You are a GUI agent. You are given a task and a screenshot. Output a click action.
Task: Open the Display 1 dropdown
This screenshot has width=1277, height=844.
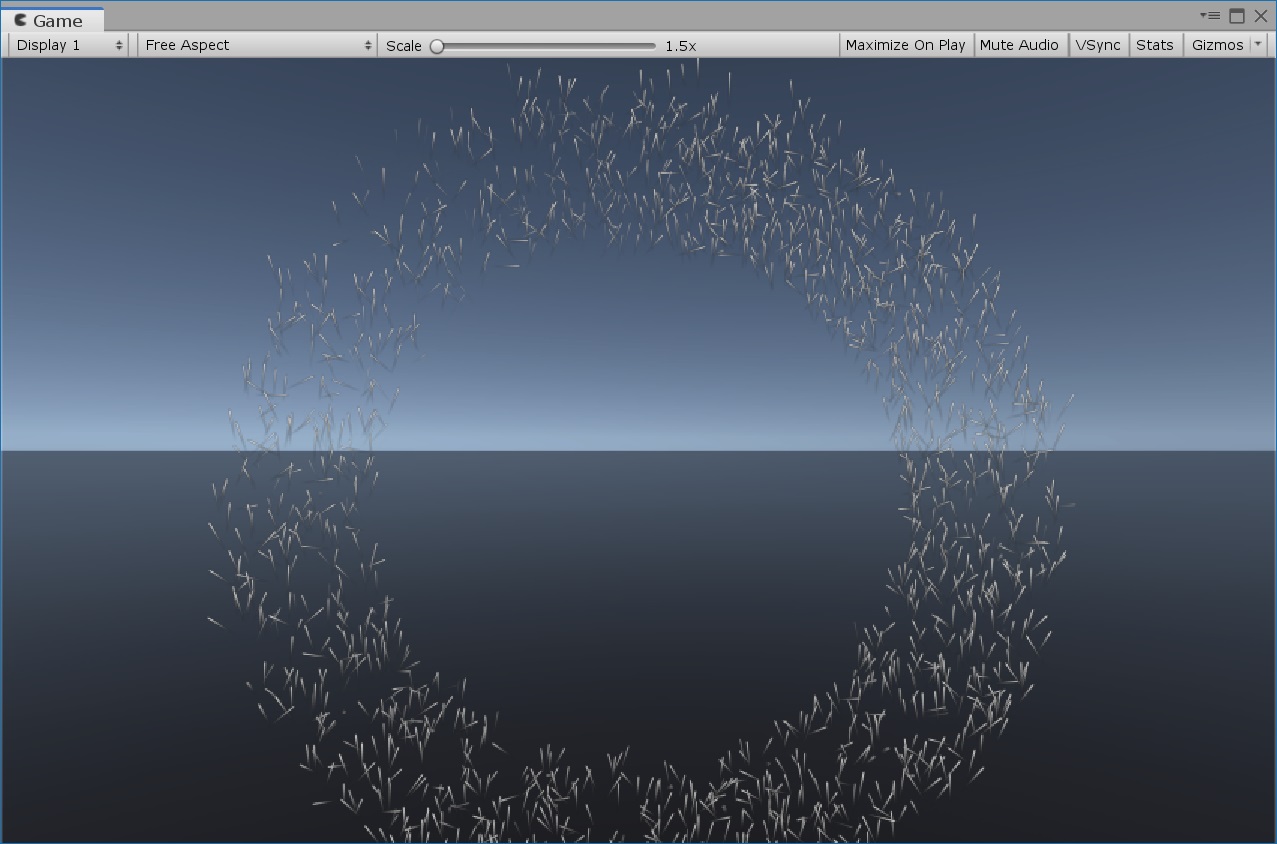tap(69, 45)
